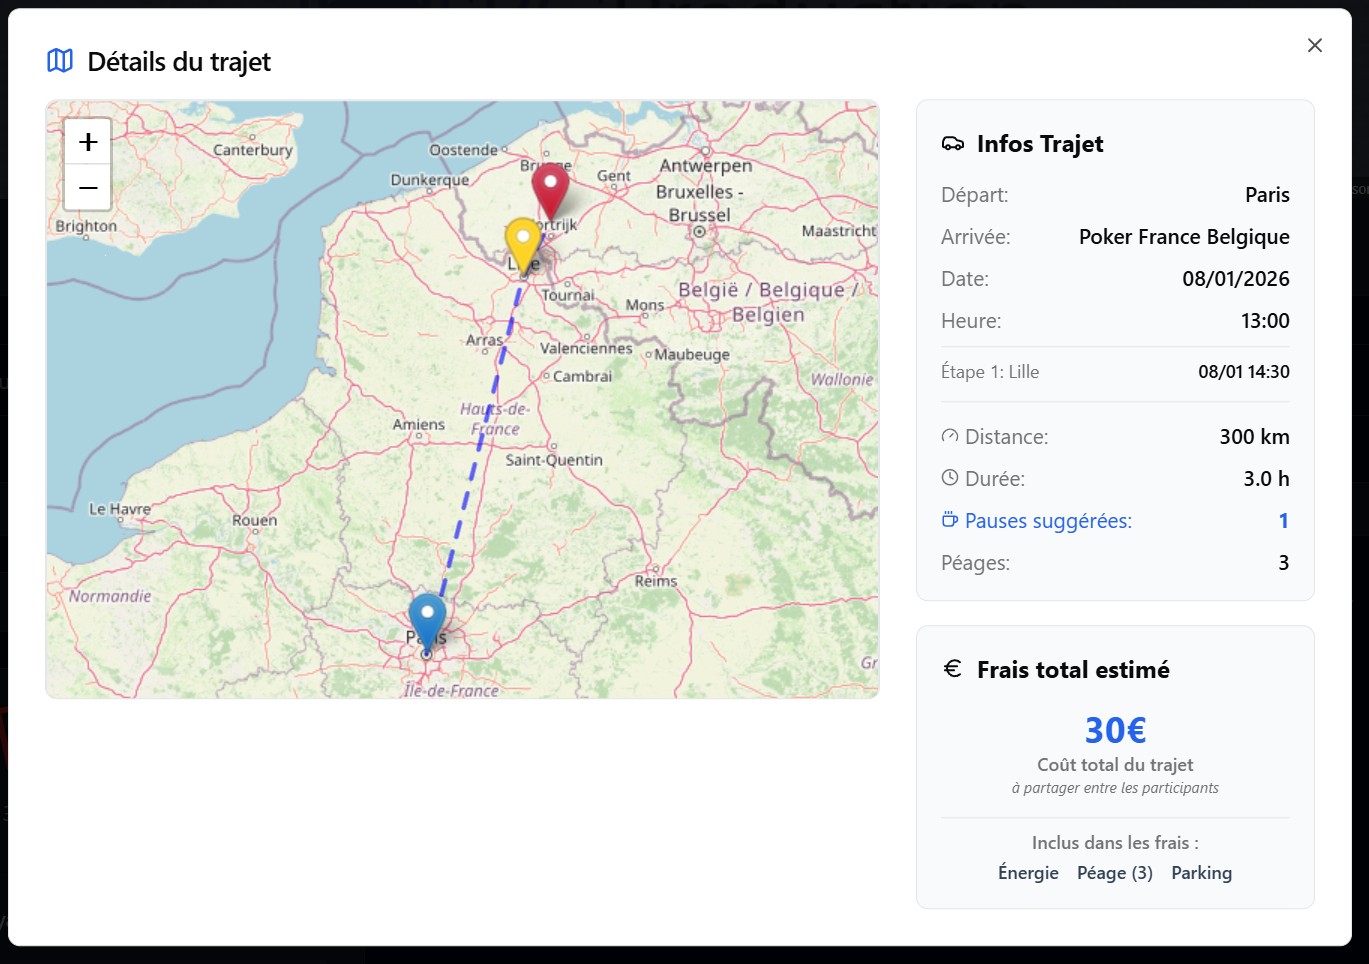The width and height of the screenshot is (1369, 964).
Task: Click the 30€ total cost amount
Action: [1115, 730]
